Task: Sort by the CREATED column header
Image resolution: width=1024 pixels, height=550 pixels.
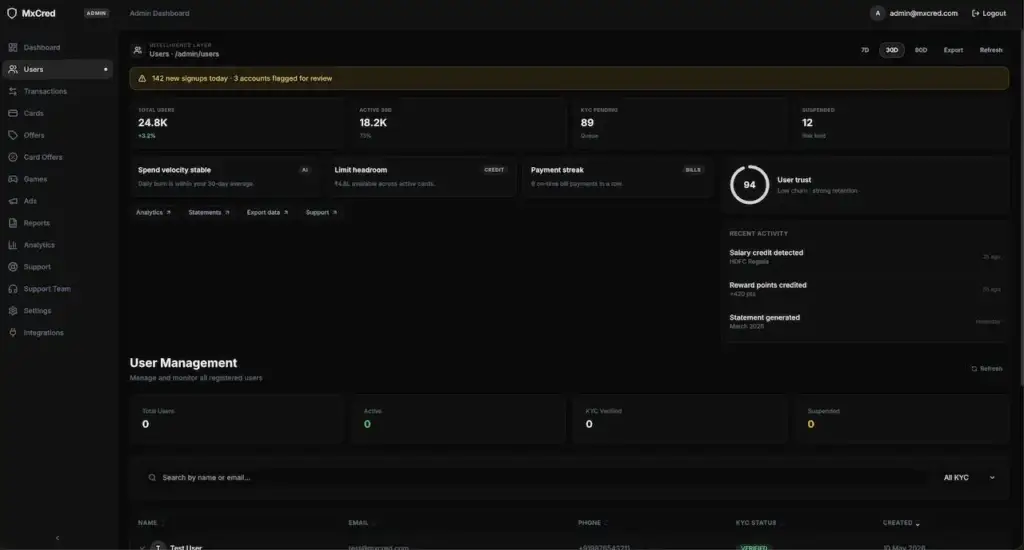Action: point(901,523)
